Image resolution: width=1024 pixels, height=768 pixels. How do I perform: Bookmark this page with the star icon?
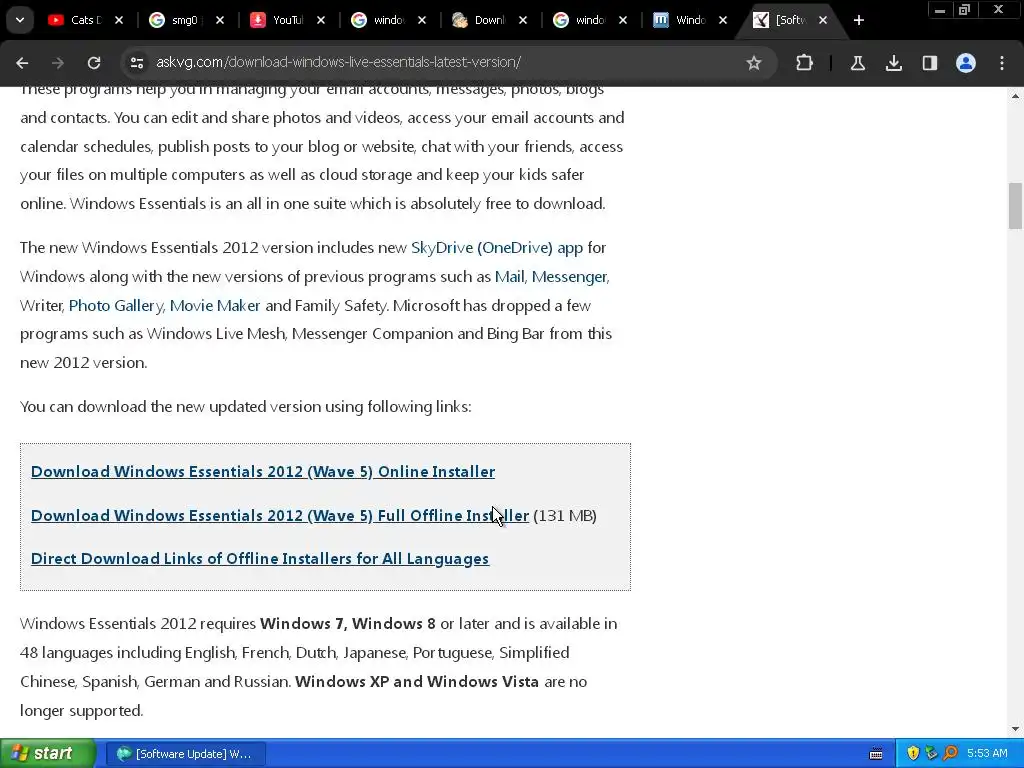tap(754, 63)
